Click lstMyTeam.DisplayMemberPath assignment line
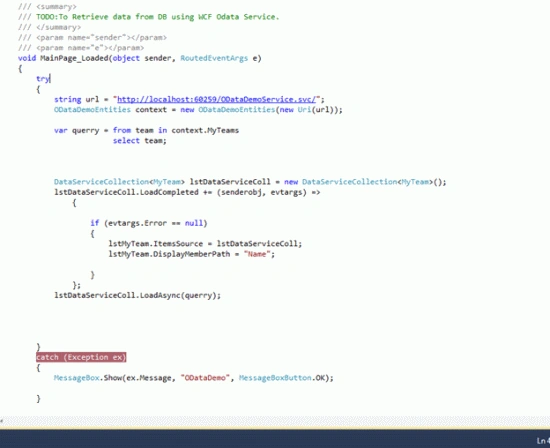The image size is (550, 448). [192, 254]
